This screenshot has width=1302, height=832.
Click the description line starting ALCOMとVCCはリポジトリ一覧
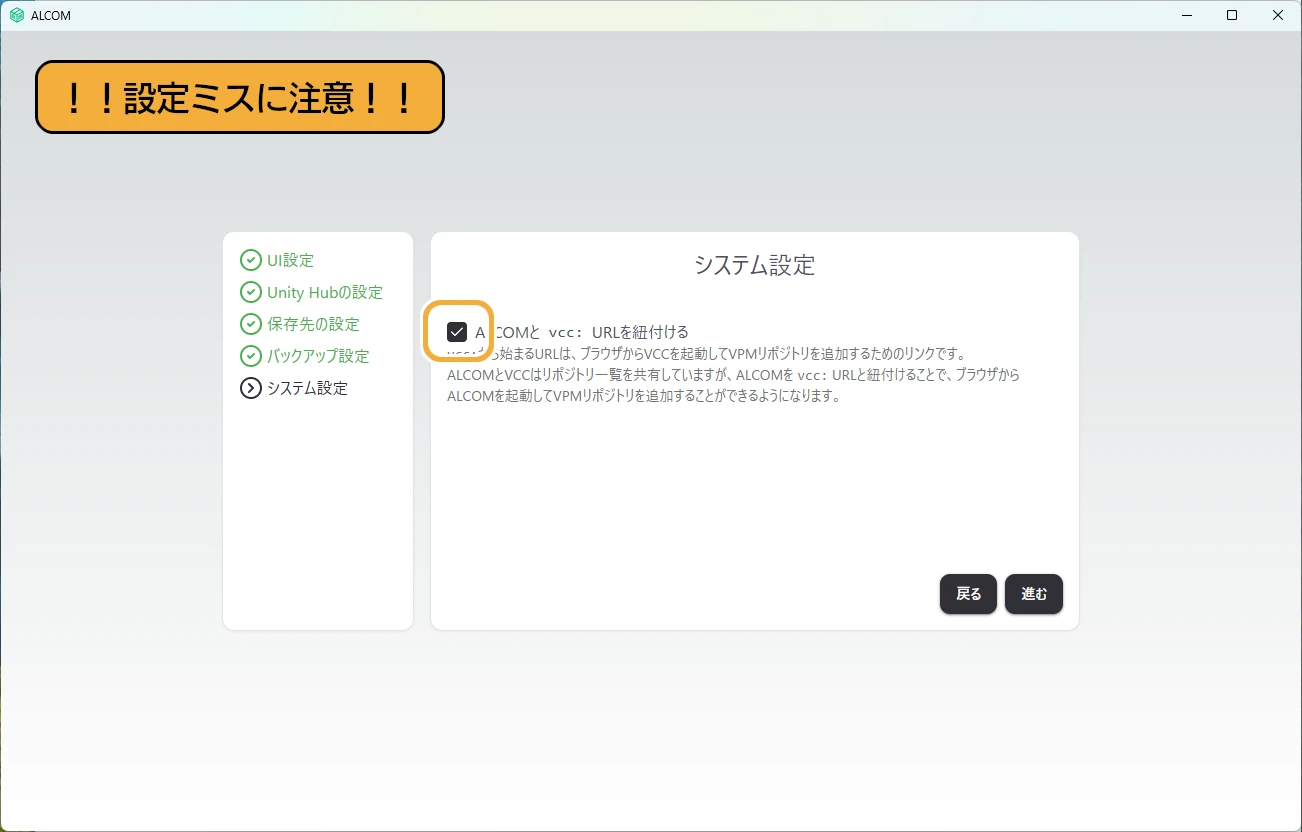click(x=733, y=374)
